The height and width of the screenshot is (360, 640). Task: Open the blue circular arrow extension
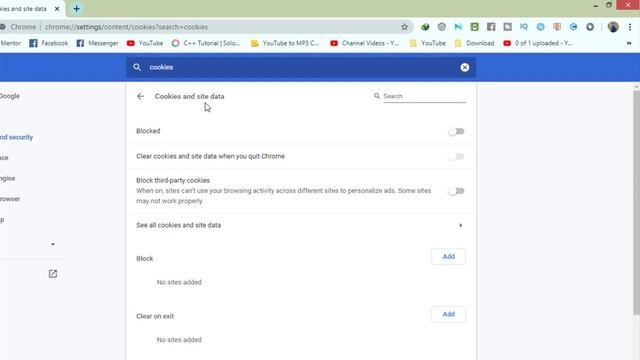pyautogui.click(x=573, y=27)
